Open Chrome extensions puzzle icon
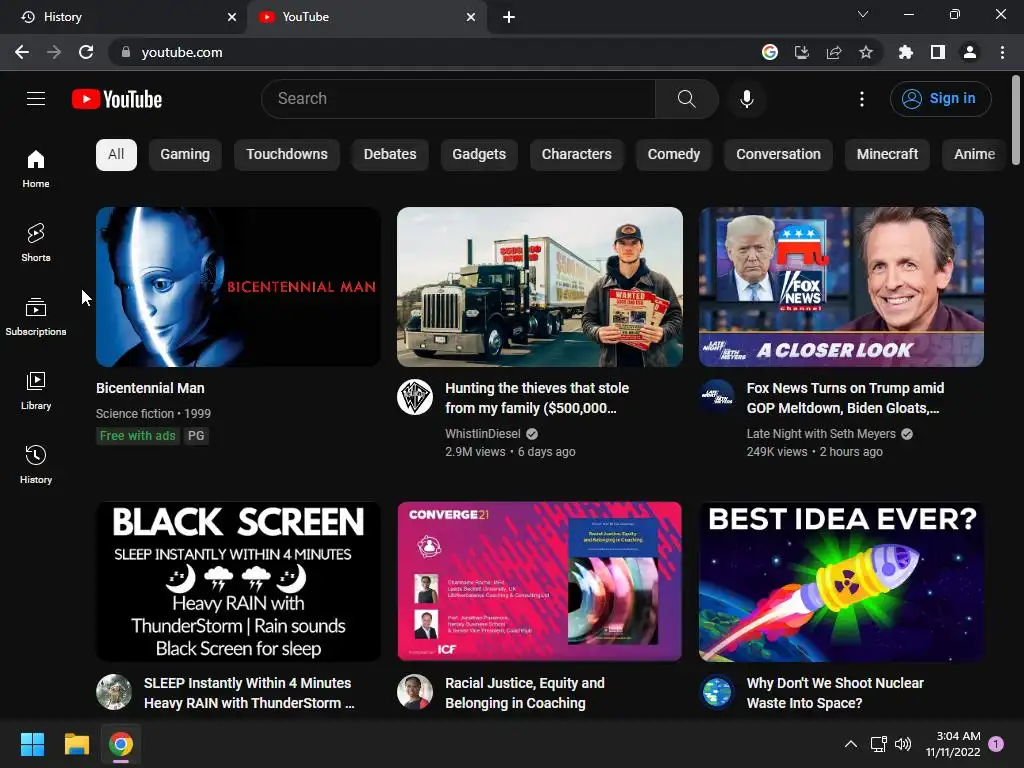This screenshot has width=1024, height=768. [905, 52]
